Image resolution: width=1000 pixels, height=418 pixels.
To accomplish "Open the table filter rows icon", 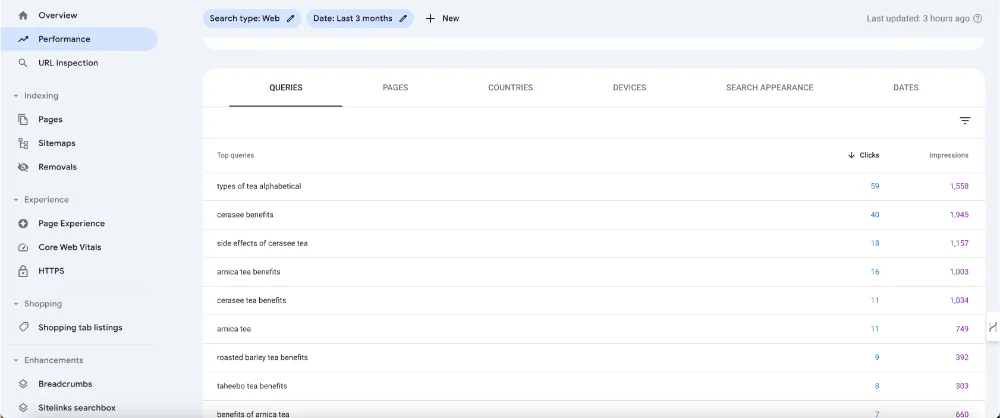I will point(965,121).
